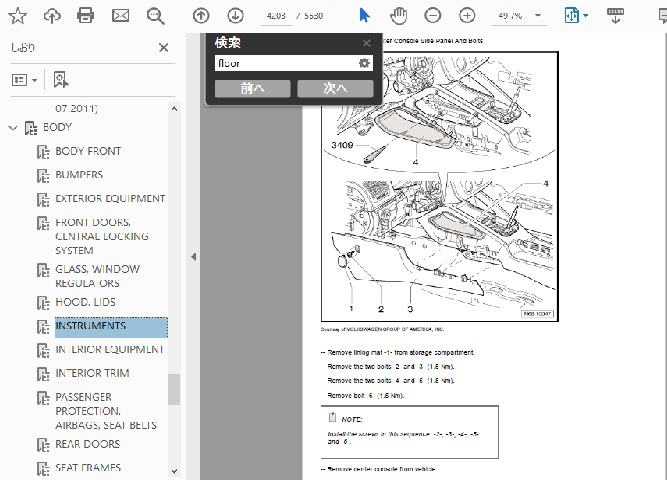The image size is (667, 480).
Task: Collapse the sidebar with divider arrow
Action: (x=193, y=257)
